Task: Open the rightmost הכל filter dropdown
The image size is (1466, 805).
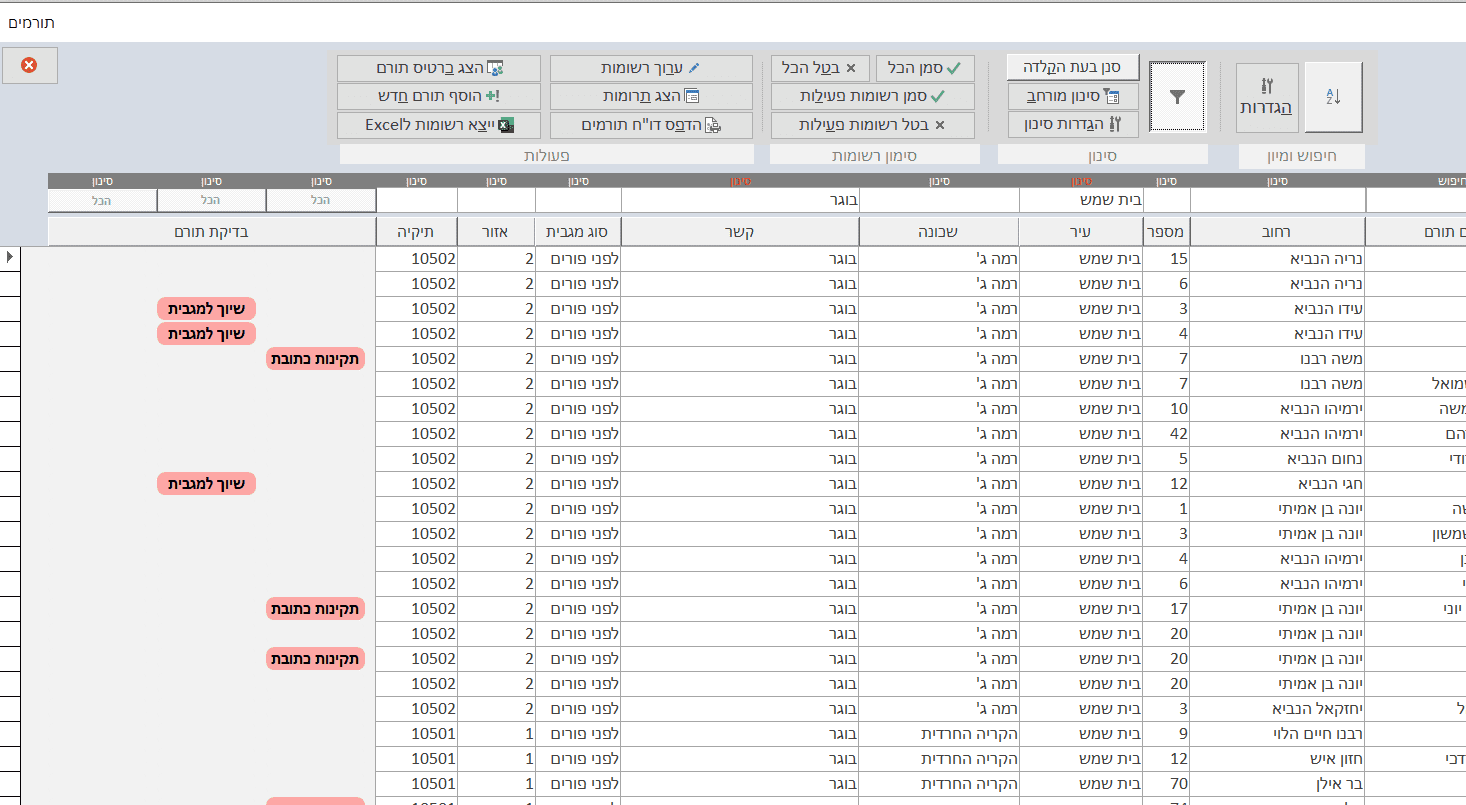Action: [x=321, y=200]
